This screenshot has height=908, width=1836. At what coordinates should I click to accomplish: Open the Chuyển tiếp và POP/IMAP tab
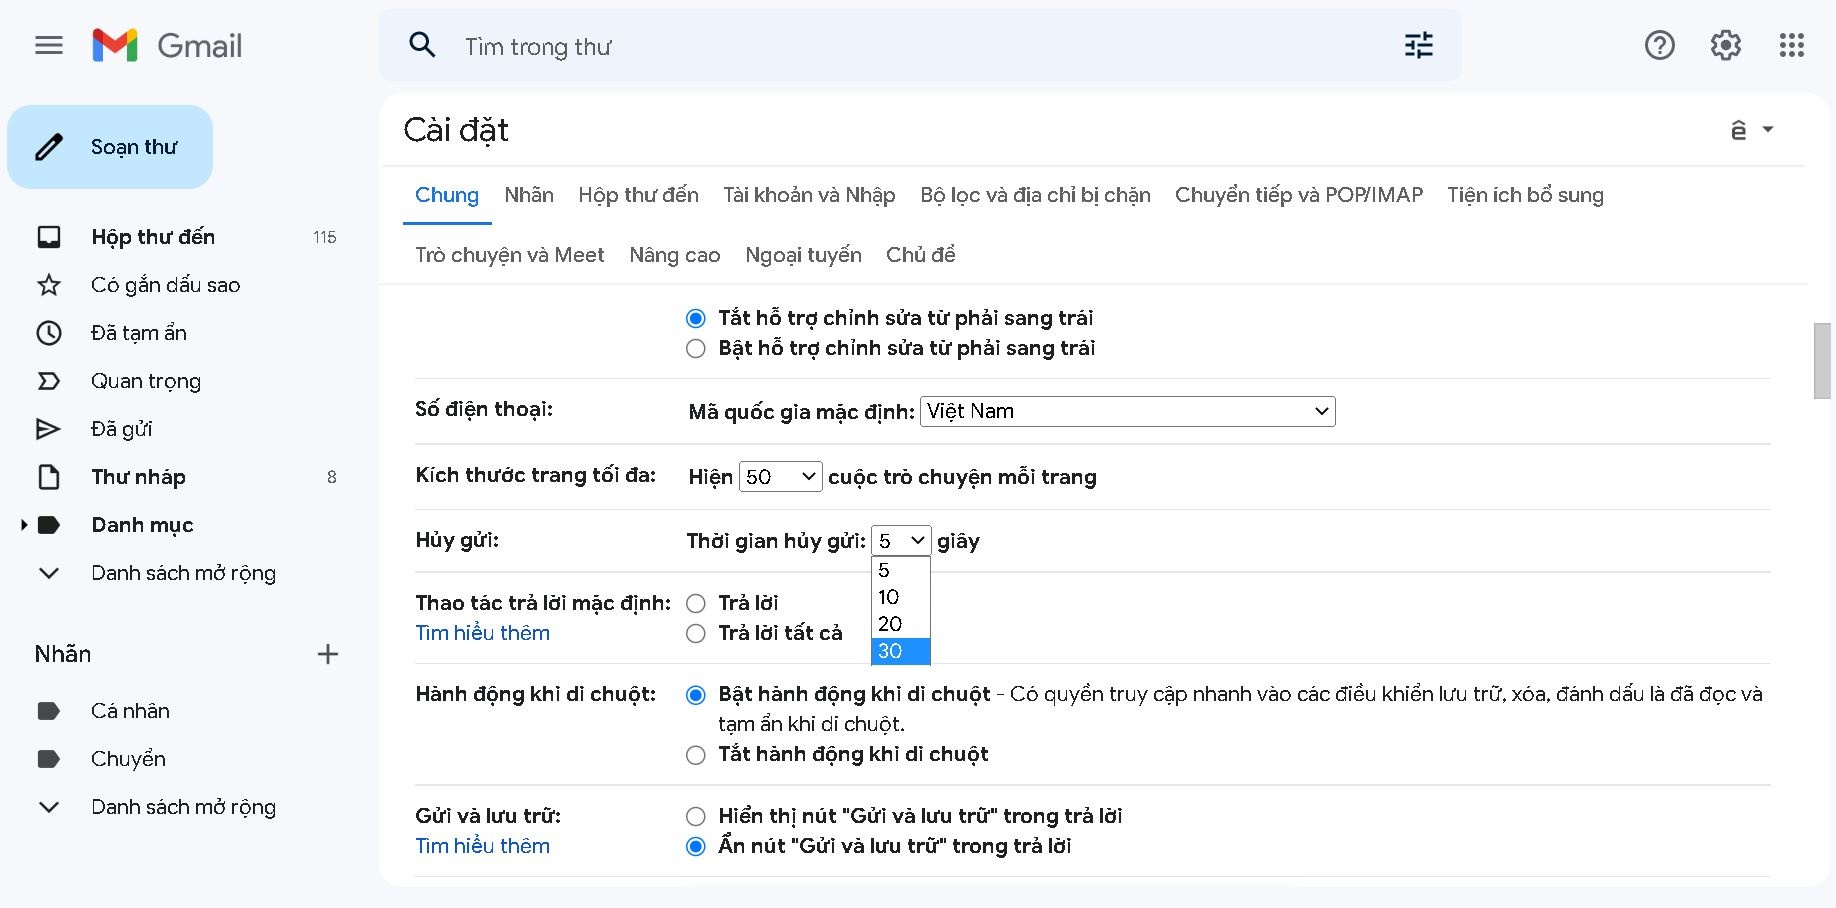coord(1299,195)
